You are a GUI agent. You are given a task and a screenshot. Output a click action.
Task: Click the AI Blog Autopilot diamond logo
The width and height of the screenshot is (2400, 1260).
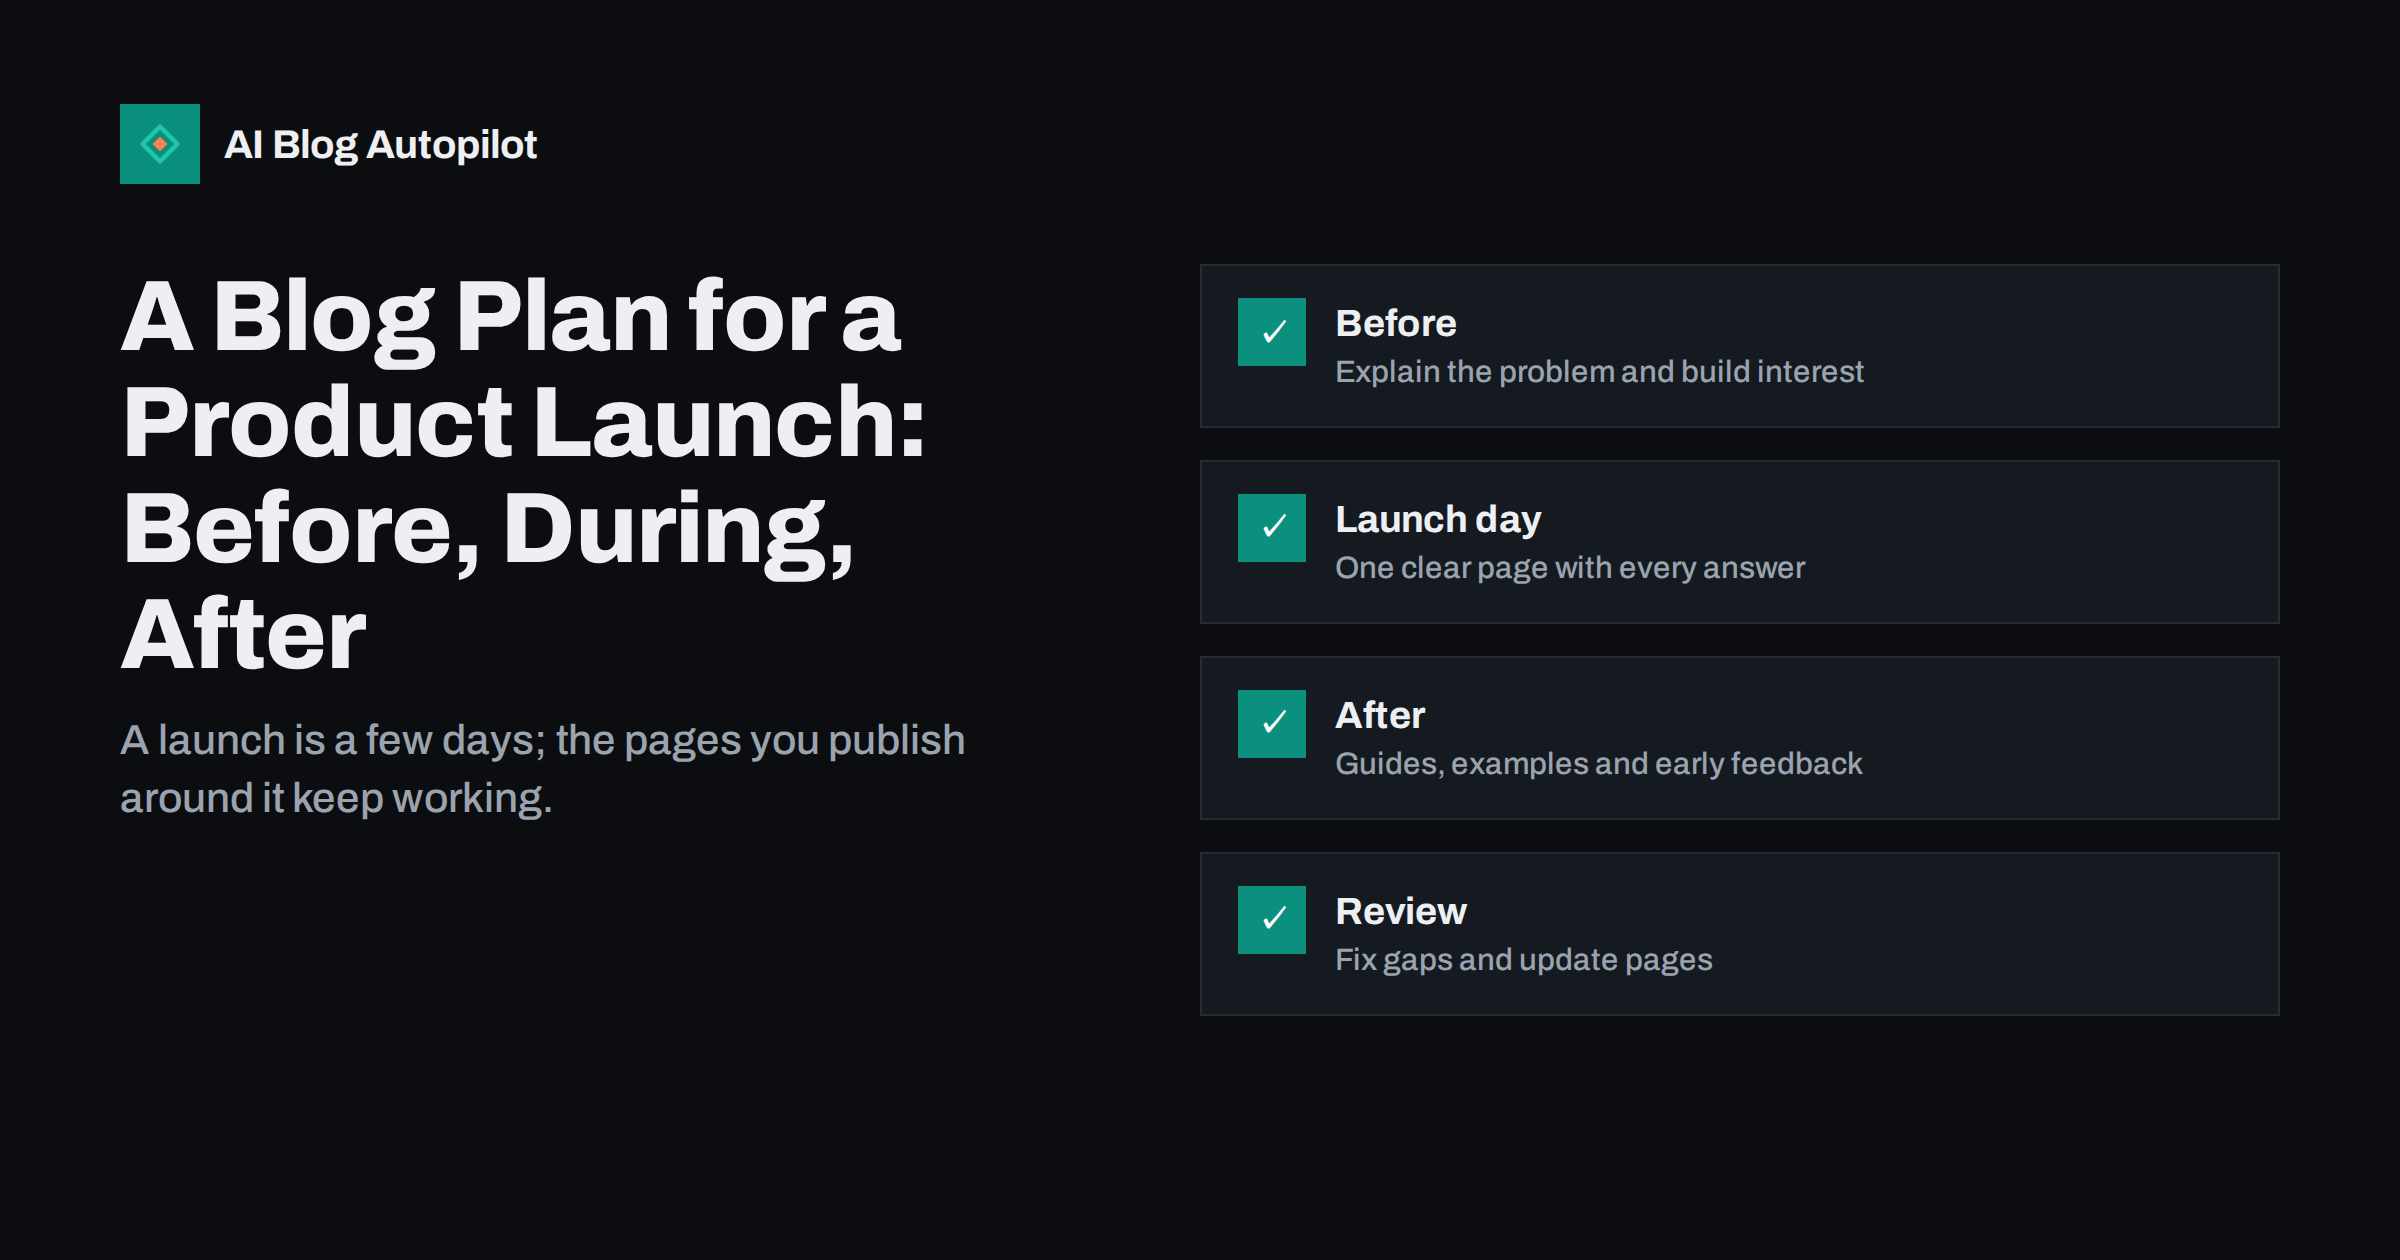[160, 144]
